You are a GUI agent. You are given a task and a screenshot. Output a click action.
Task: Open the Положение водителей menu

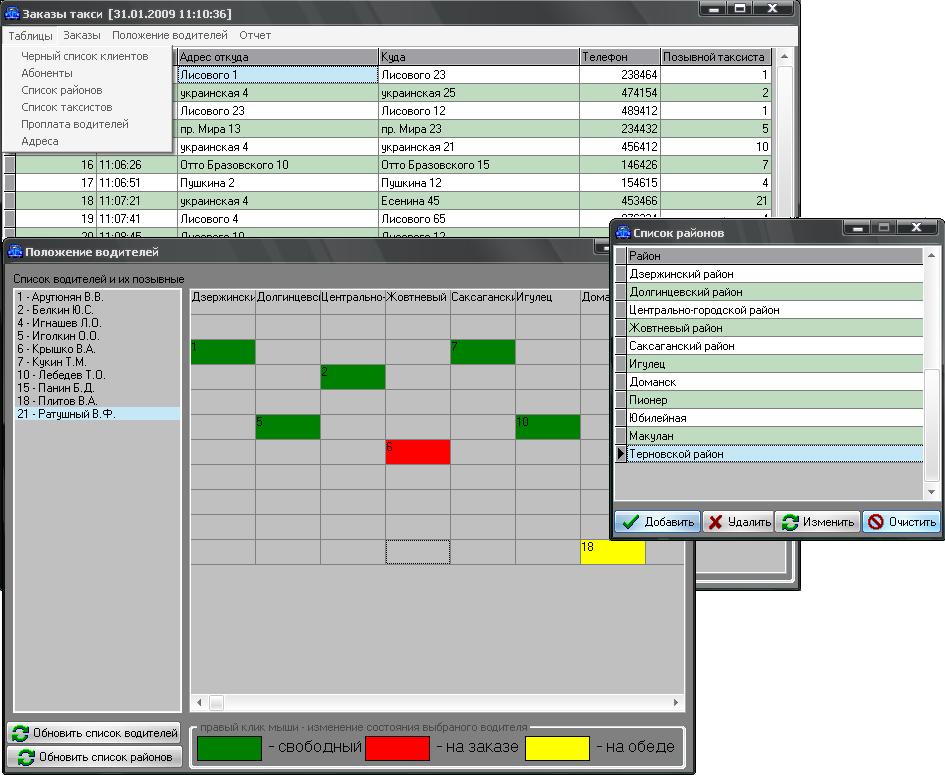(169, 36)
